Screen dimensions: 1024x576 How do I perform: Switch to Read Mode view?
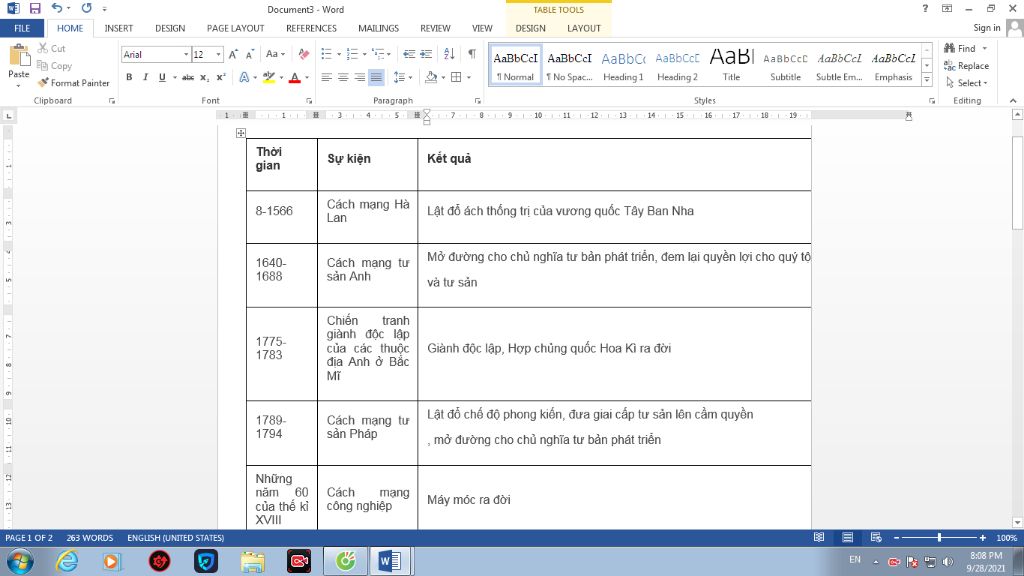click(x=819, y=537)
